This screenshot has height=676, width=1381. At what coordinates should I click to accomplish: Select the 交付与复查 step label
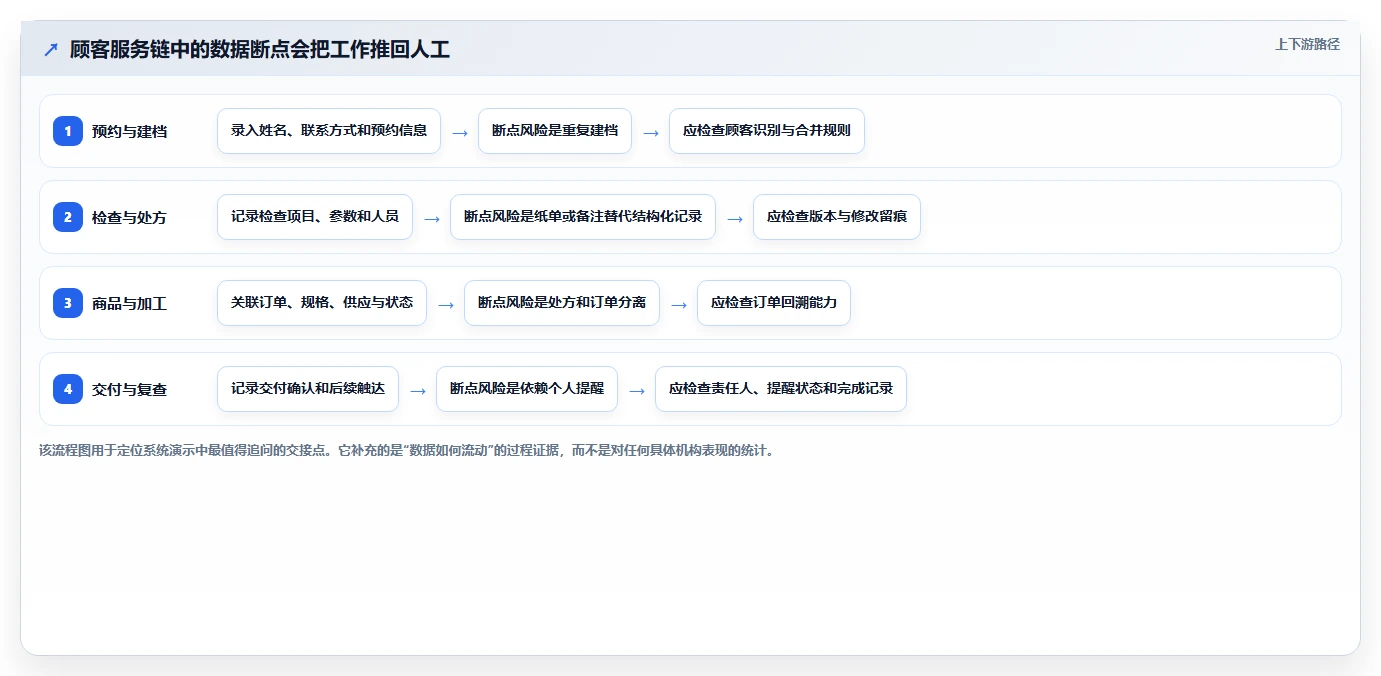coord(129,389)
